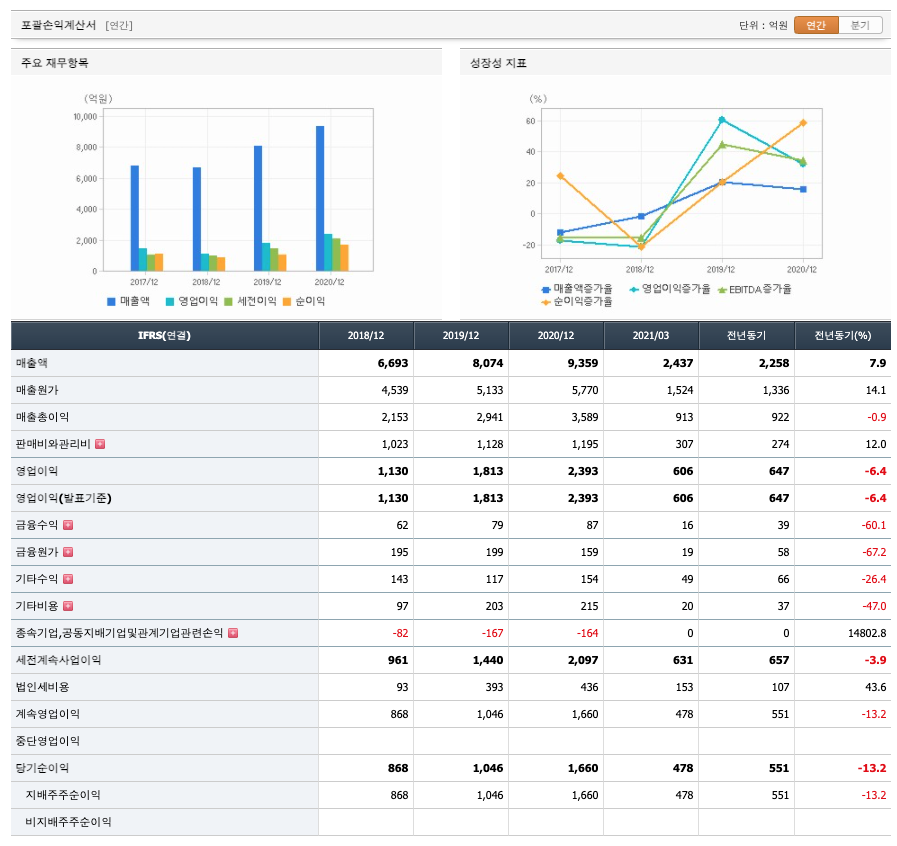Click the 2020/12 매출액 blue bar
The image size is (897, 846).
click(x=320, y=198)
